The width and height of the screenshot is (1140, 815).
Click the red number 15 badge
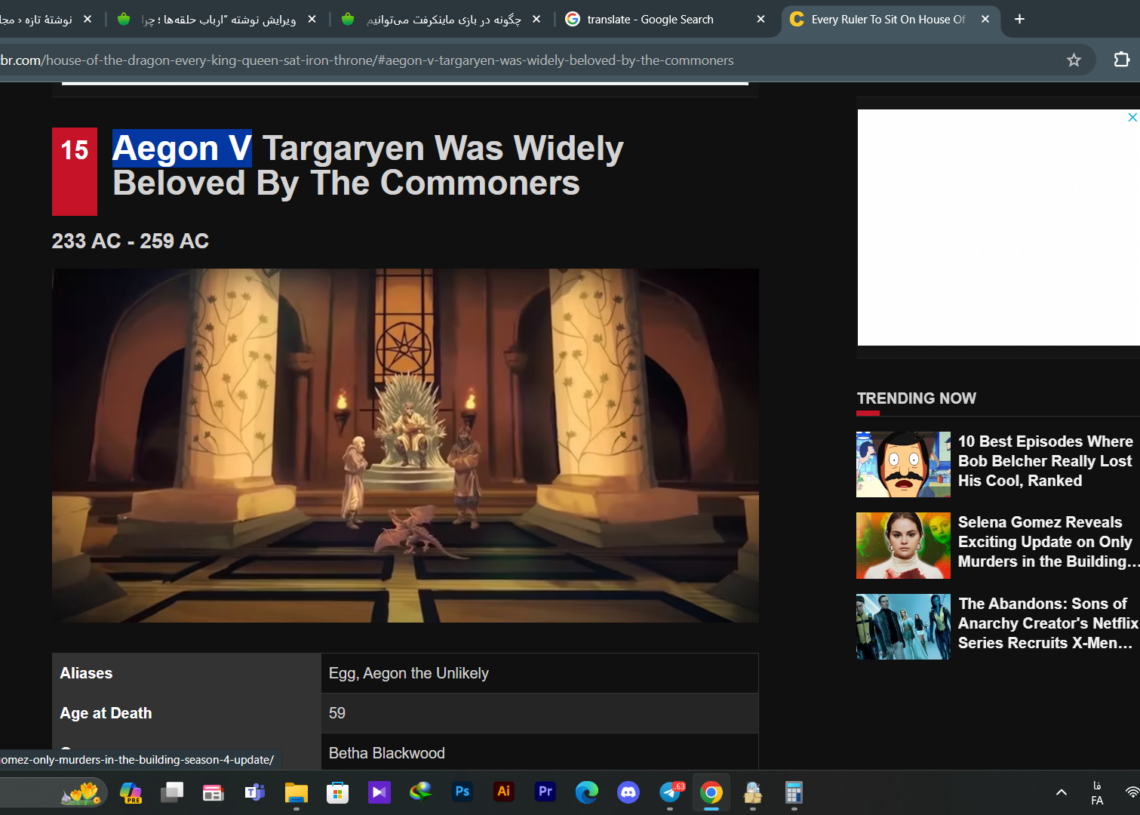pyautogui.click(x=74, y=172)
